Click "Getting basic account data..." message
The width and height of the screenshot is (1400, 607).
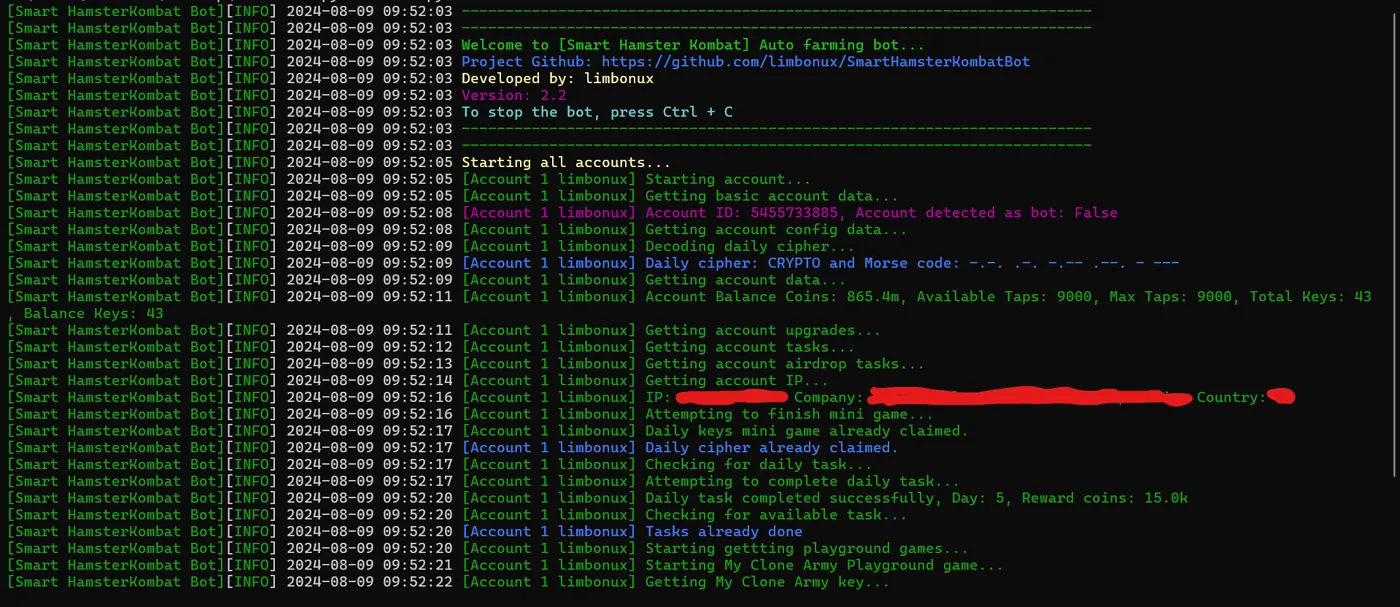click(x=772, y=196)
